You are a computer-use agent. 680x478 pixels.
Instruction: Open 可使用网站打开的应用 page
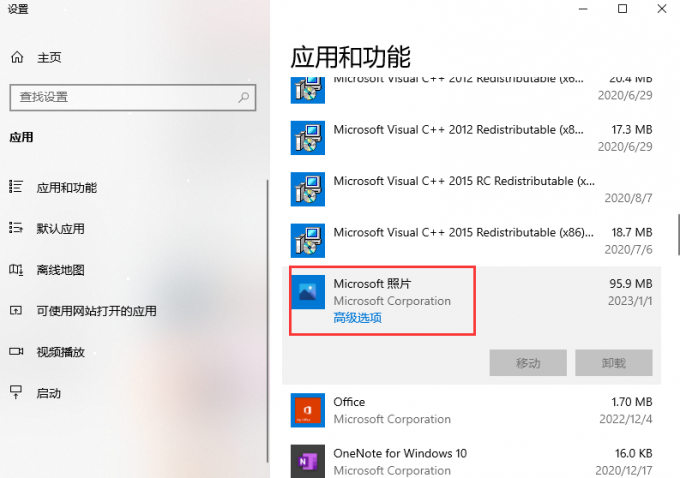pos(96,311)
